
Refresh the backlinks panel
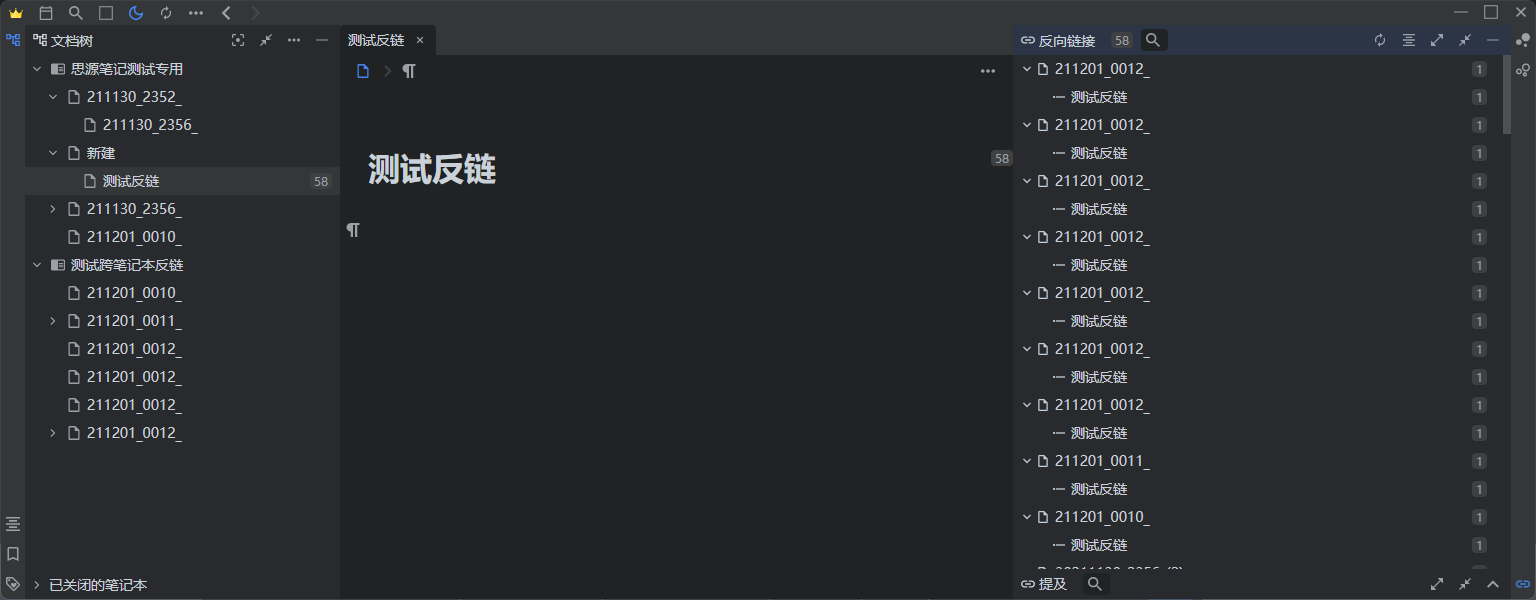pyautogui.click(x=1380, y=41)
